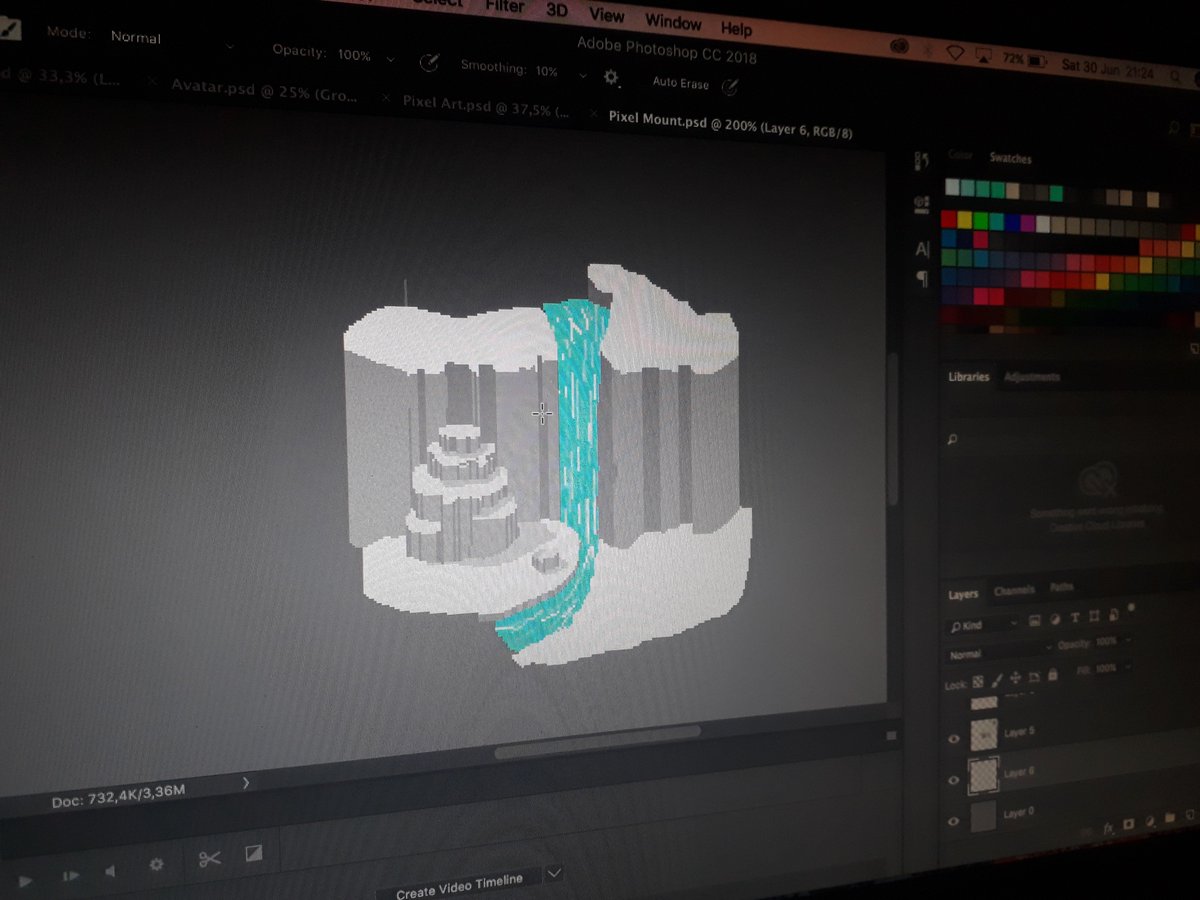Toggle pressure for size icon beside Auto Erase
Image resolution: width=1200 pixels, height=900 pixels.
coord(730,87)
